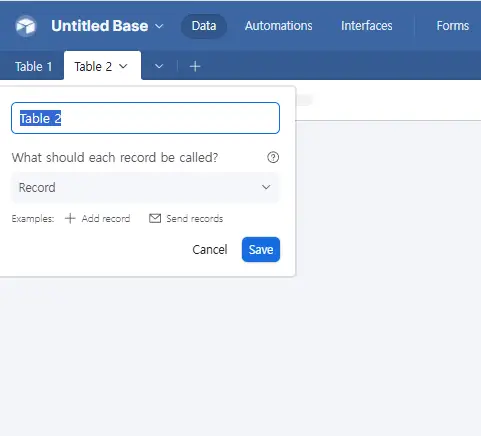Click the envelope icon beside Send records
This screenshot has width=481, height=436.
(155, 218)
